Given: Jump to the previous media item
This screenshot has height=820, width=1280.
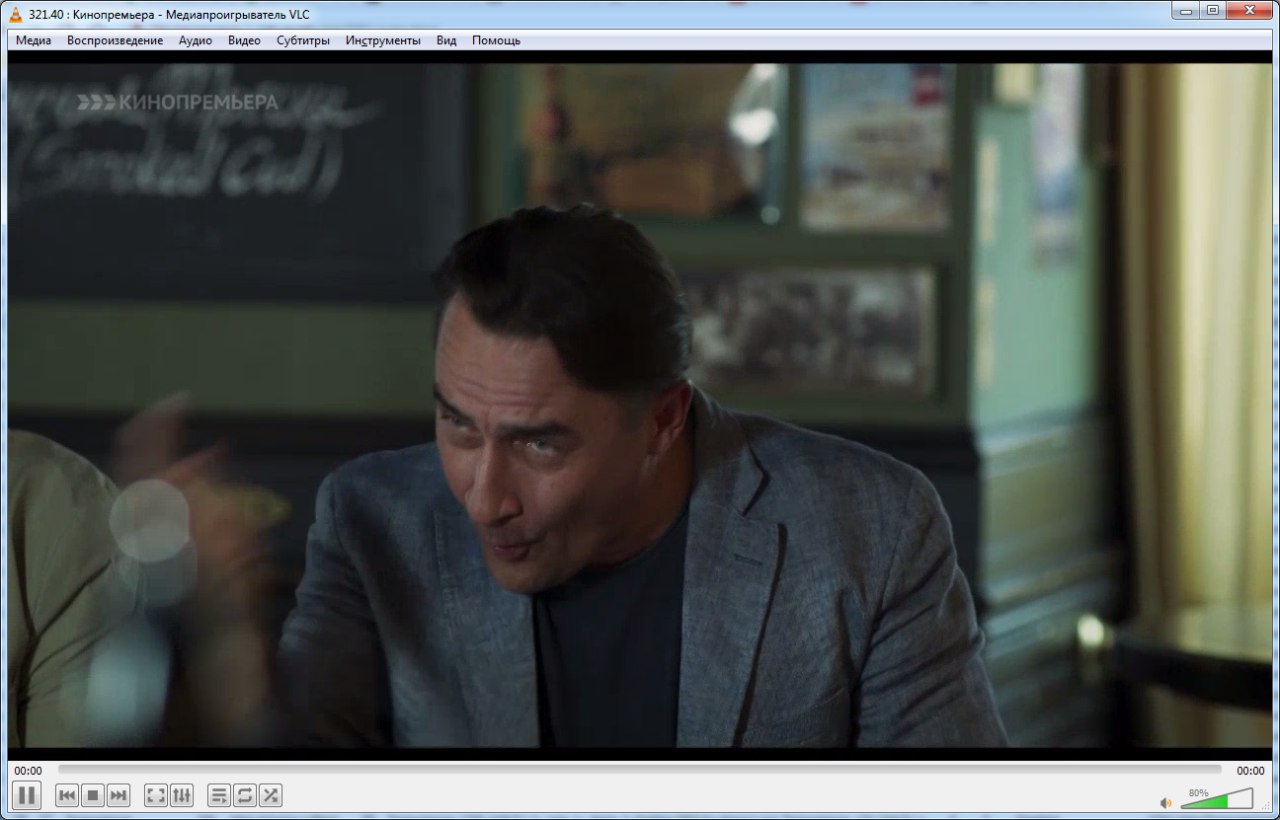Looking at the screenshot, I should 67,796.
